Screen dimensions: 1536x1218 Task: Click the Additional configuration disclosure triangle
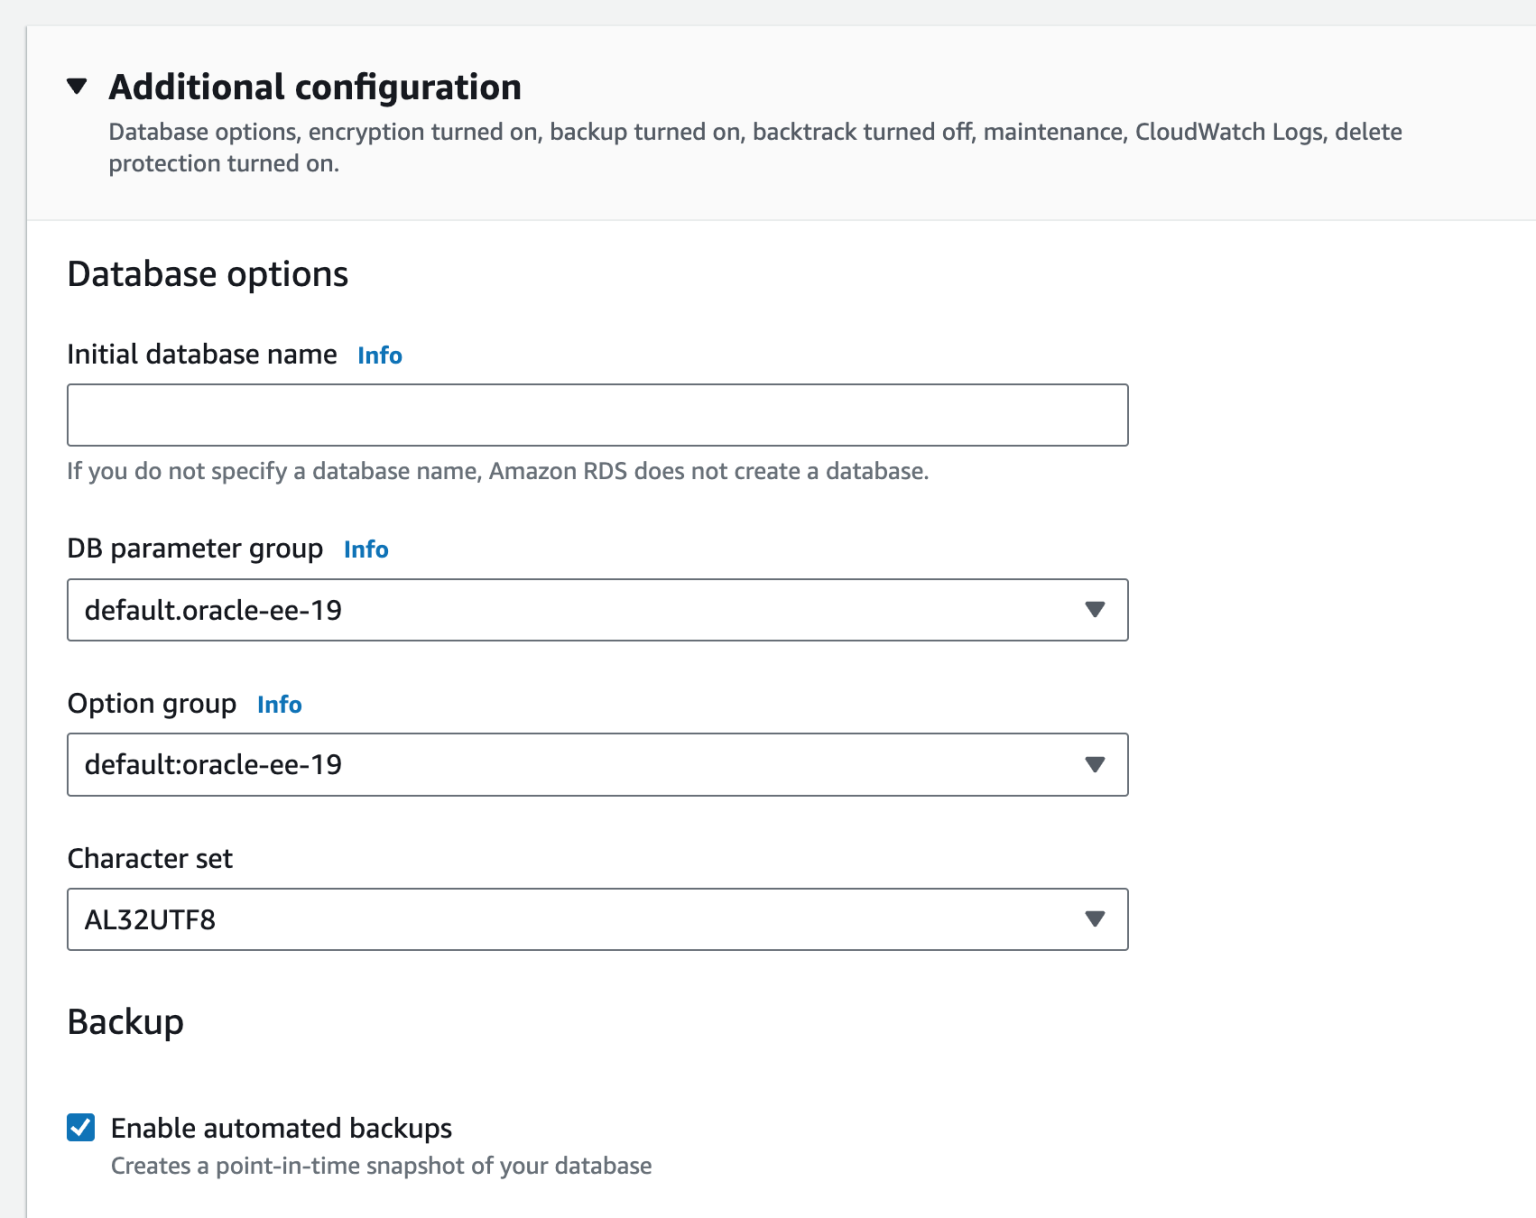coord(78,87)
